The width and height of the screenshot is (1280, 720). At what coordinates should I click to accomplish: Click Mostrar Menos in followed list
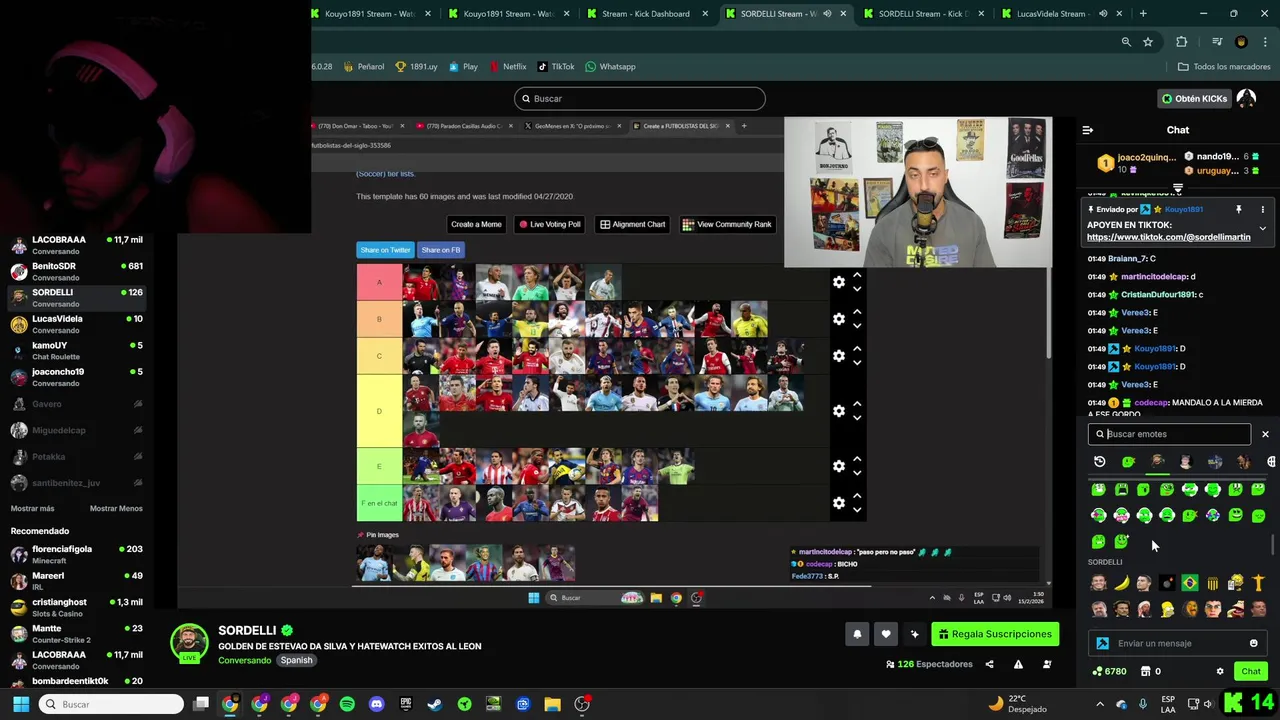tap(116, 508)
